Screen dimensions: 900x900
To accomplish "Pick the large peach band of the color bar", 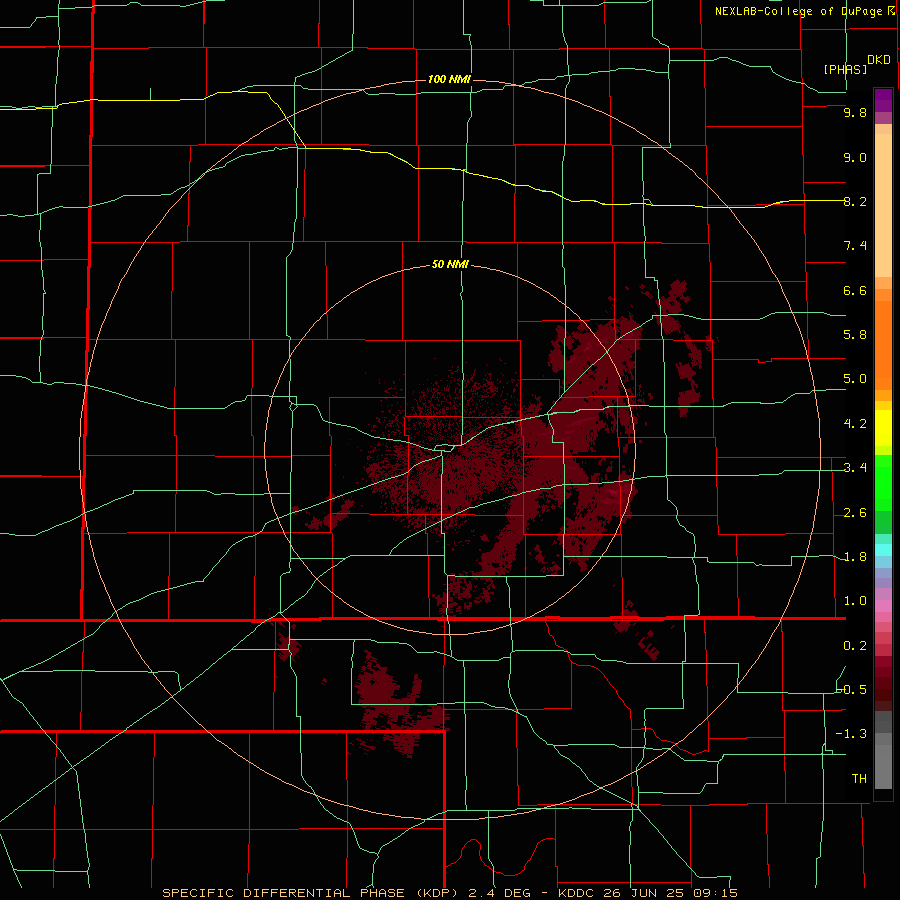I will point(883,205).
